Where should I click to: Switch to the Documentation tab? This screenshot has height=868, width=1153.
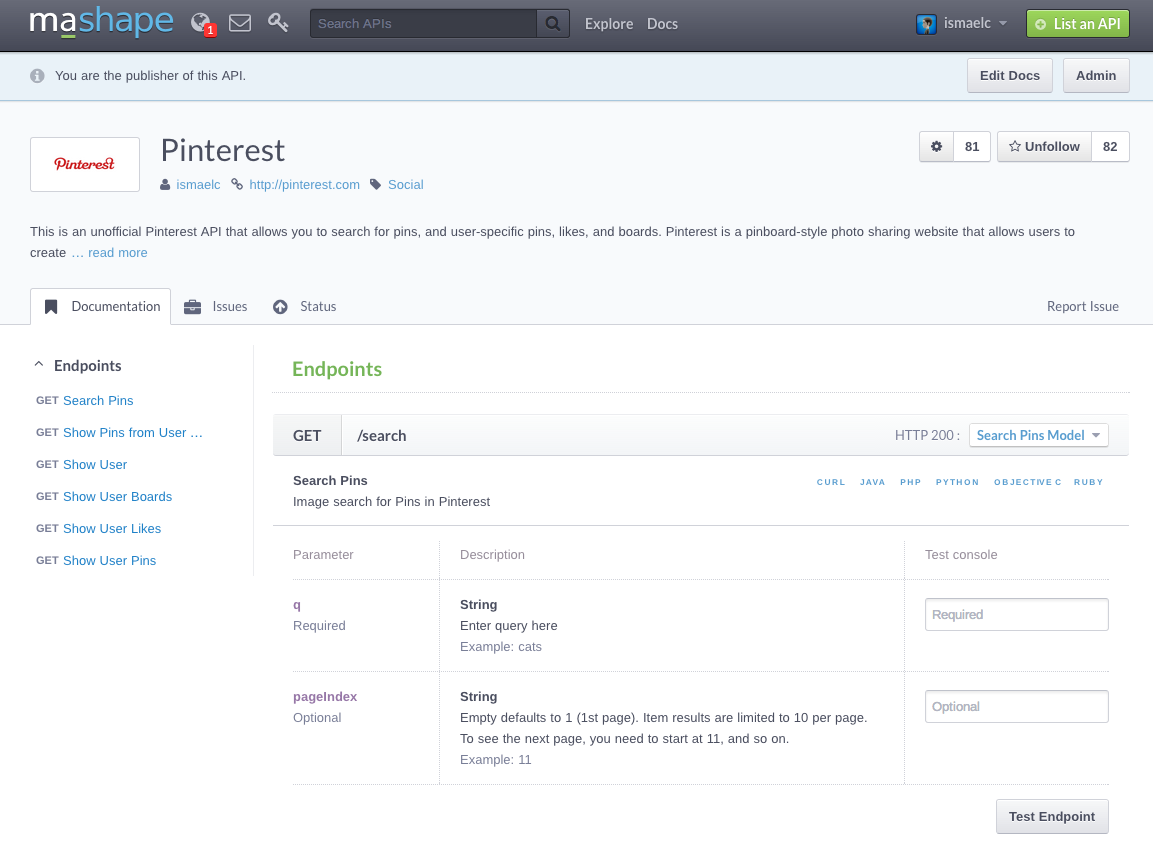click(101, 307)
